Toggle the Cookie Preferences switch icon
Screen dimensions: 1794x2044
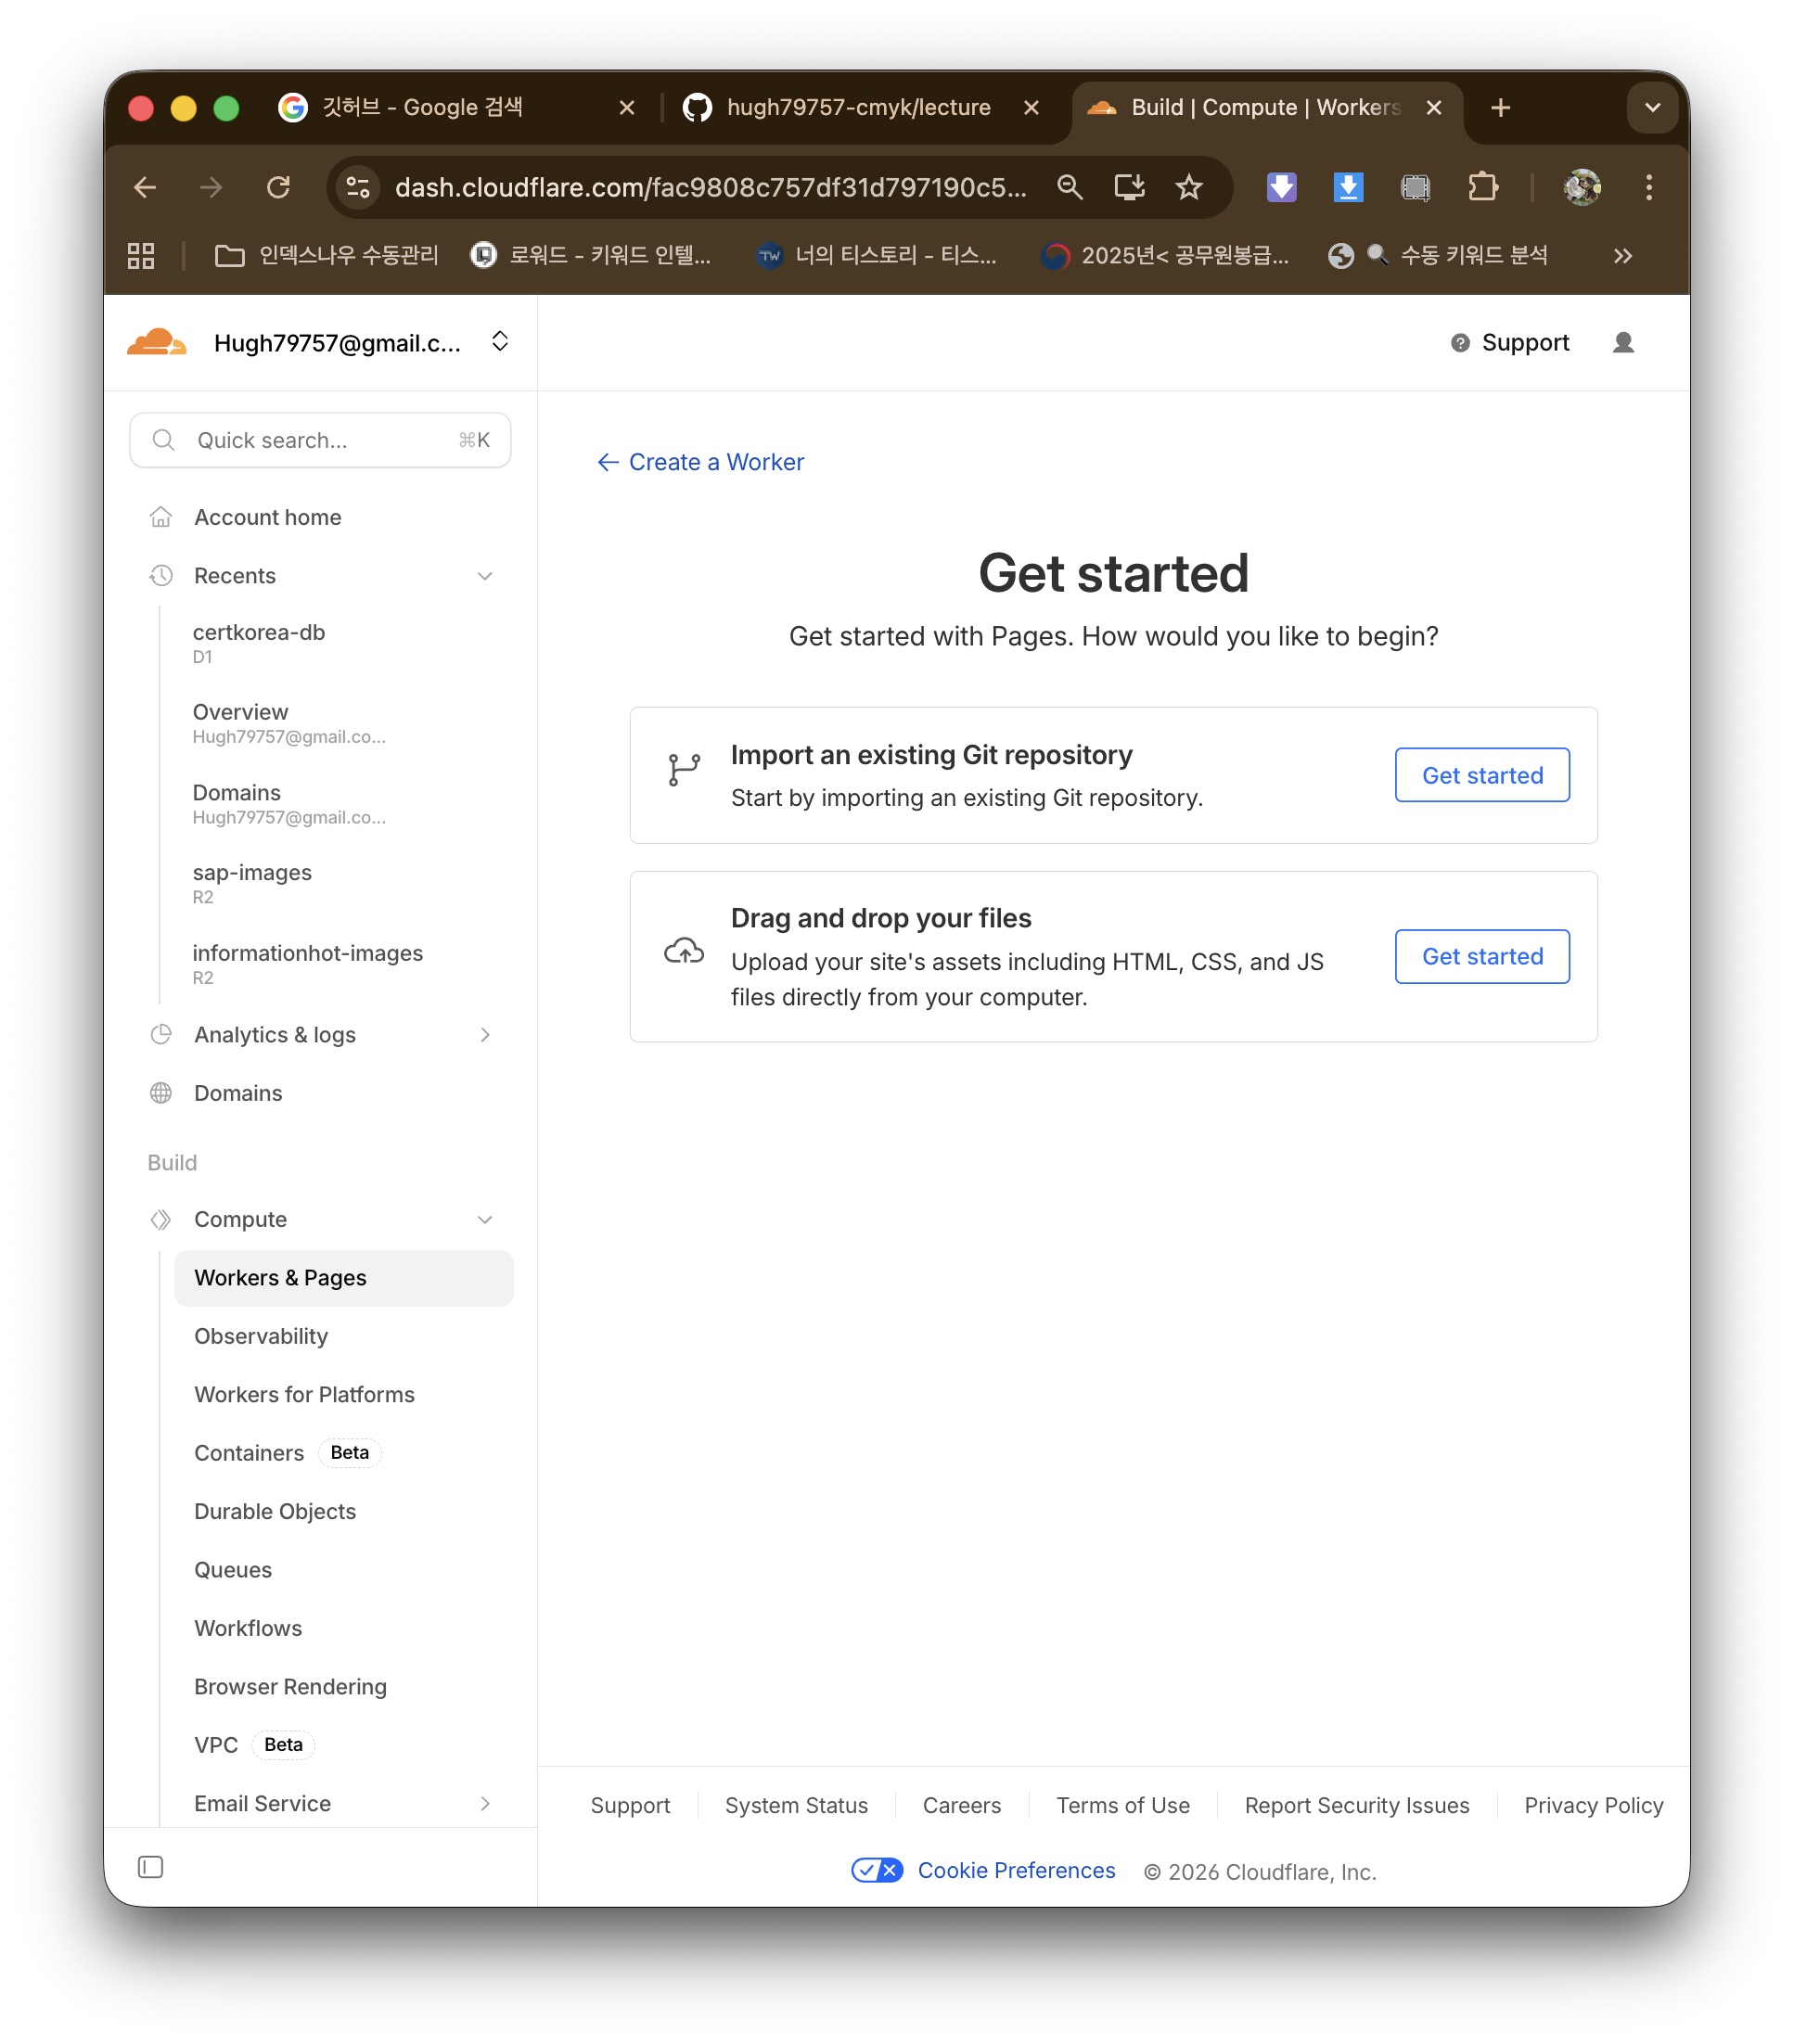click(x=877, y=1870)
